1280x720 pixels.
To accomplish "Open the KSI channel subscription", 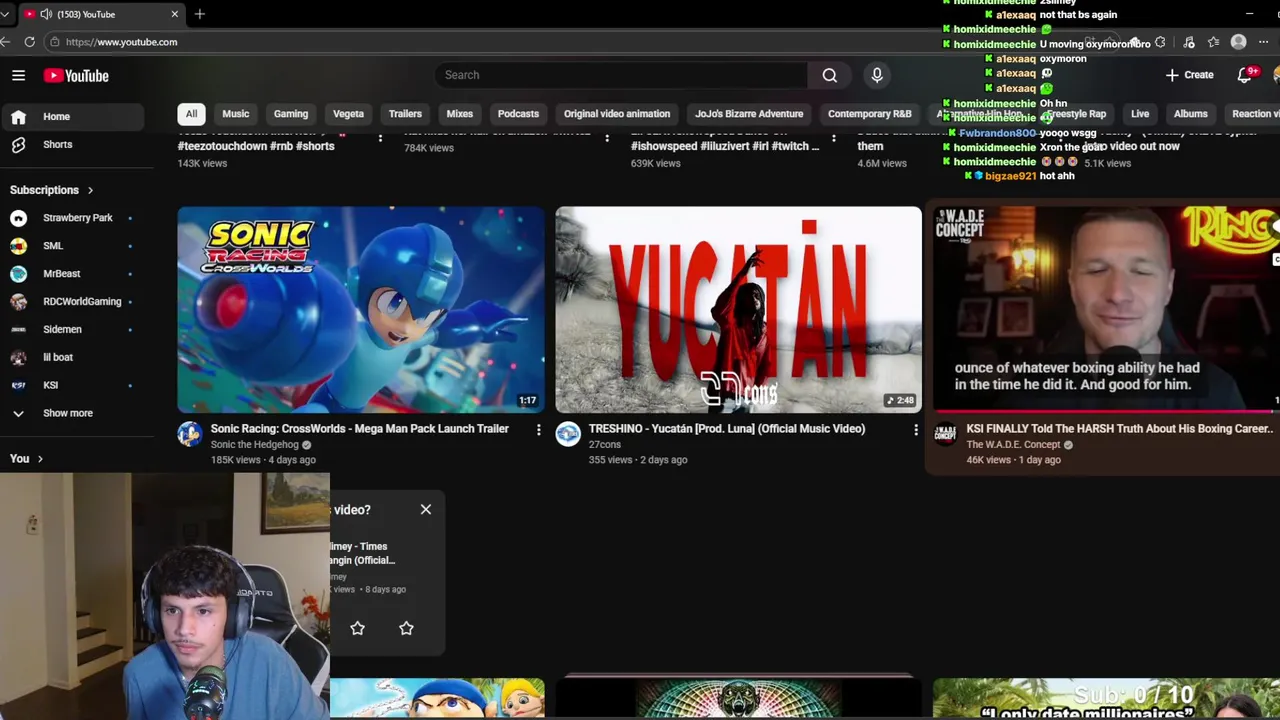I will click(x=72, y=386).
